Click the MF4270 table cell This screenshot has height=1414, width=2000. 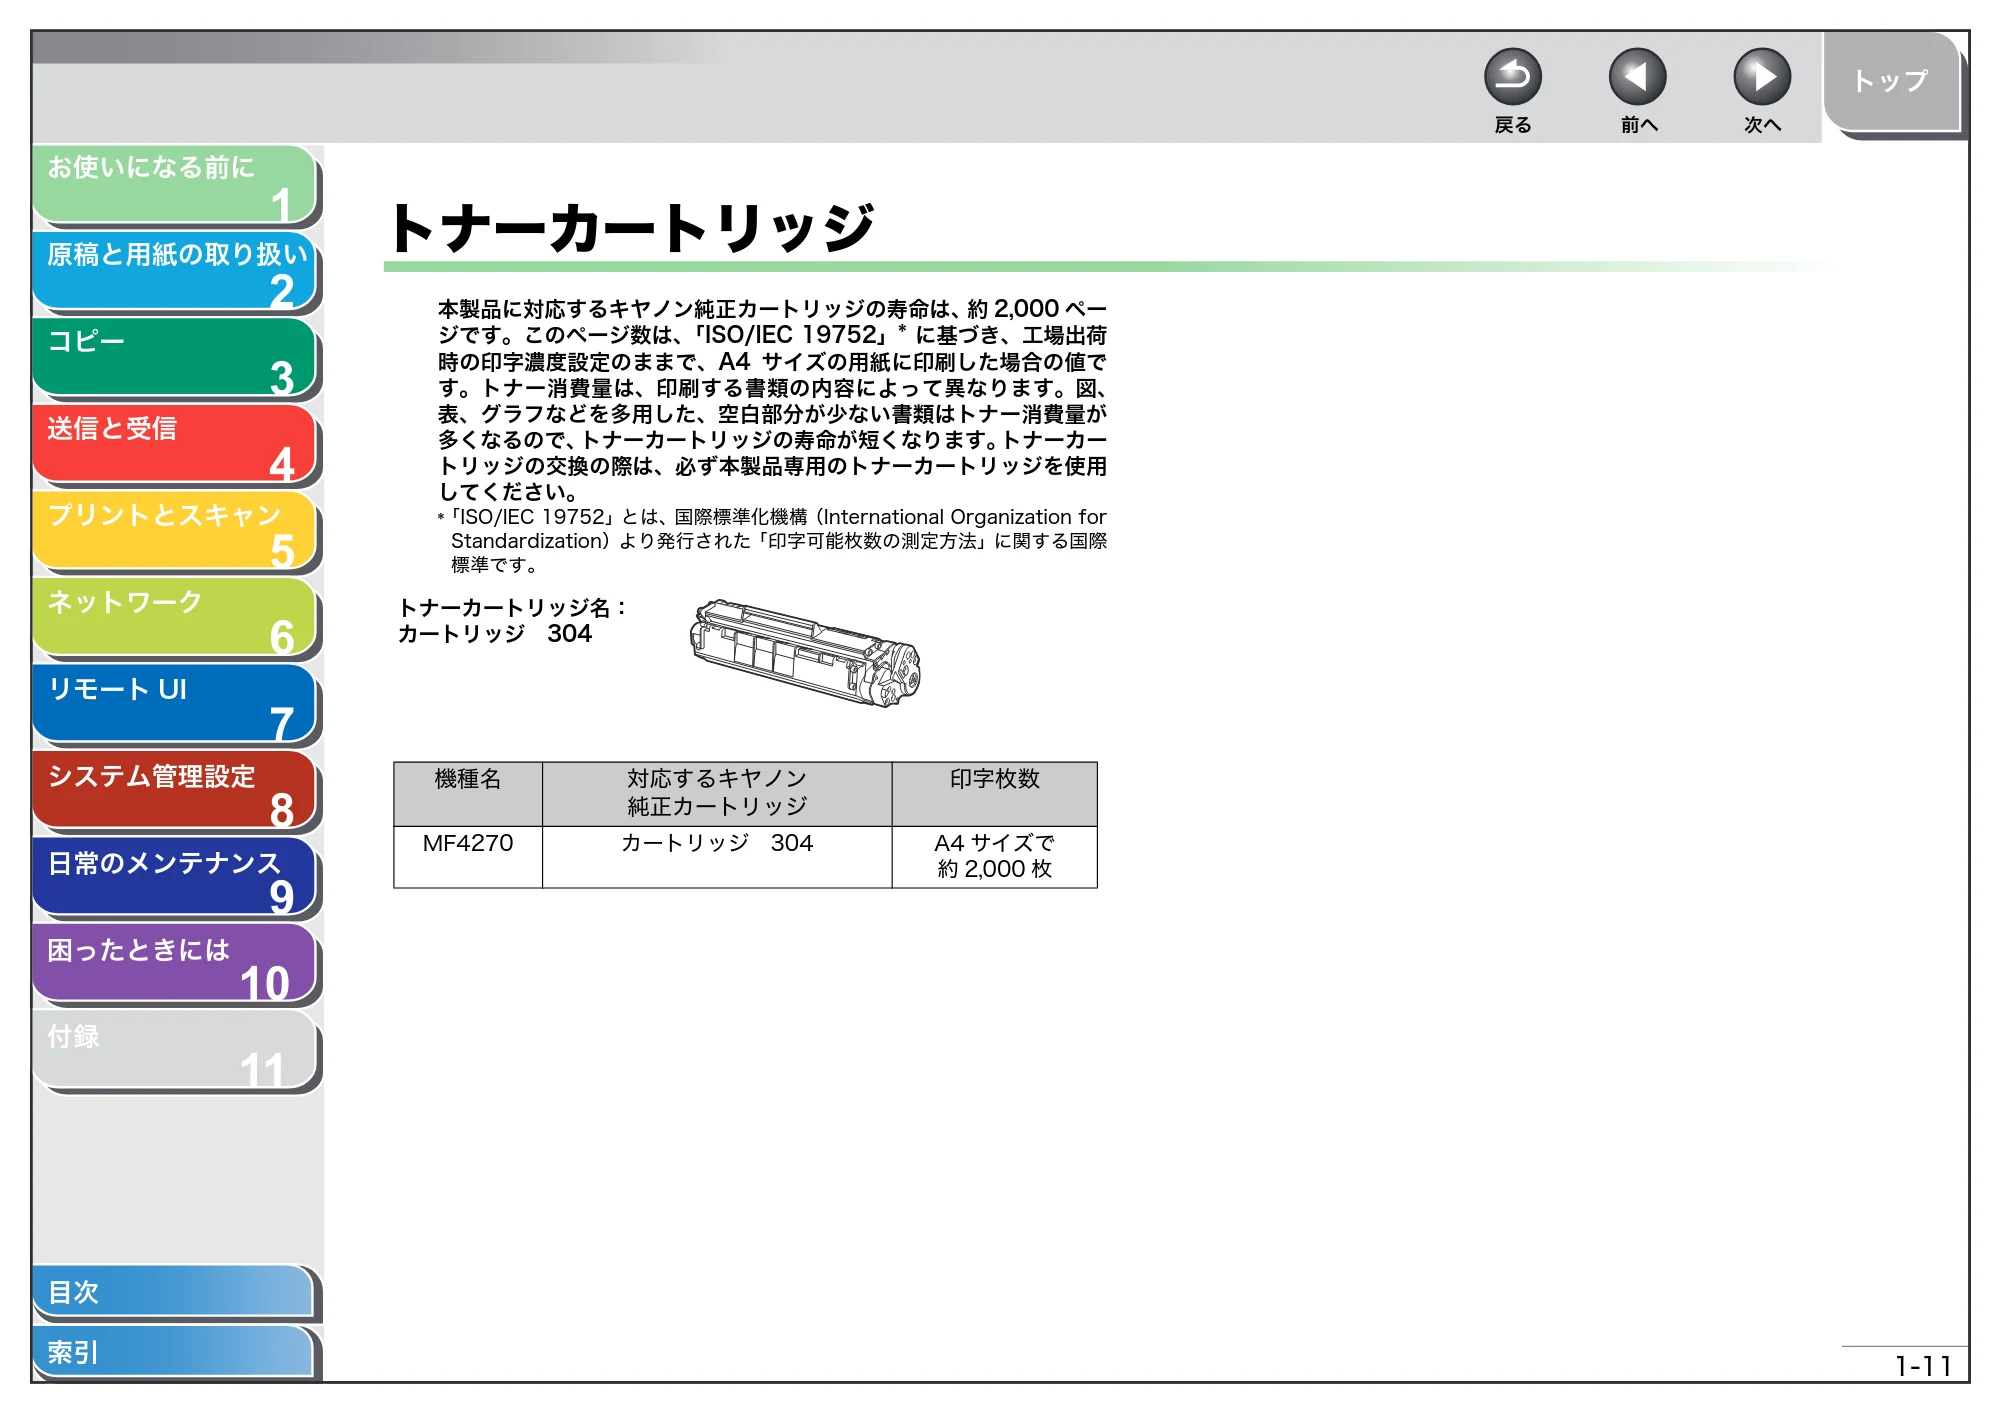[x=467, y=857]
